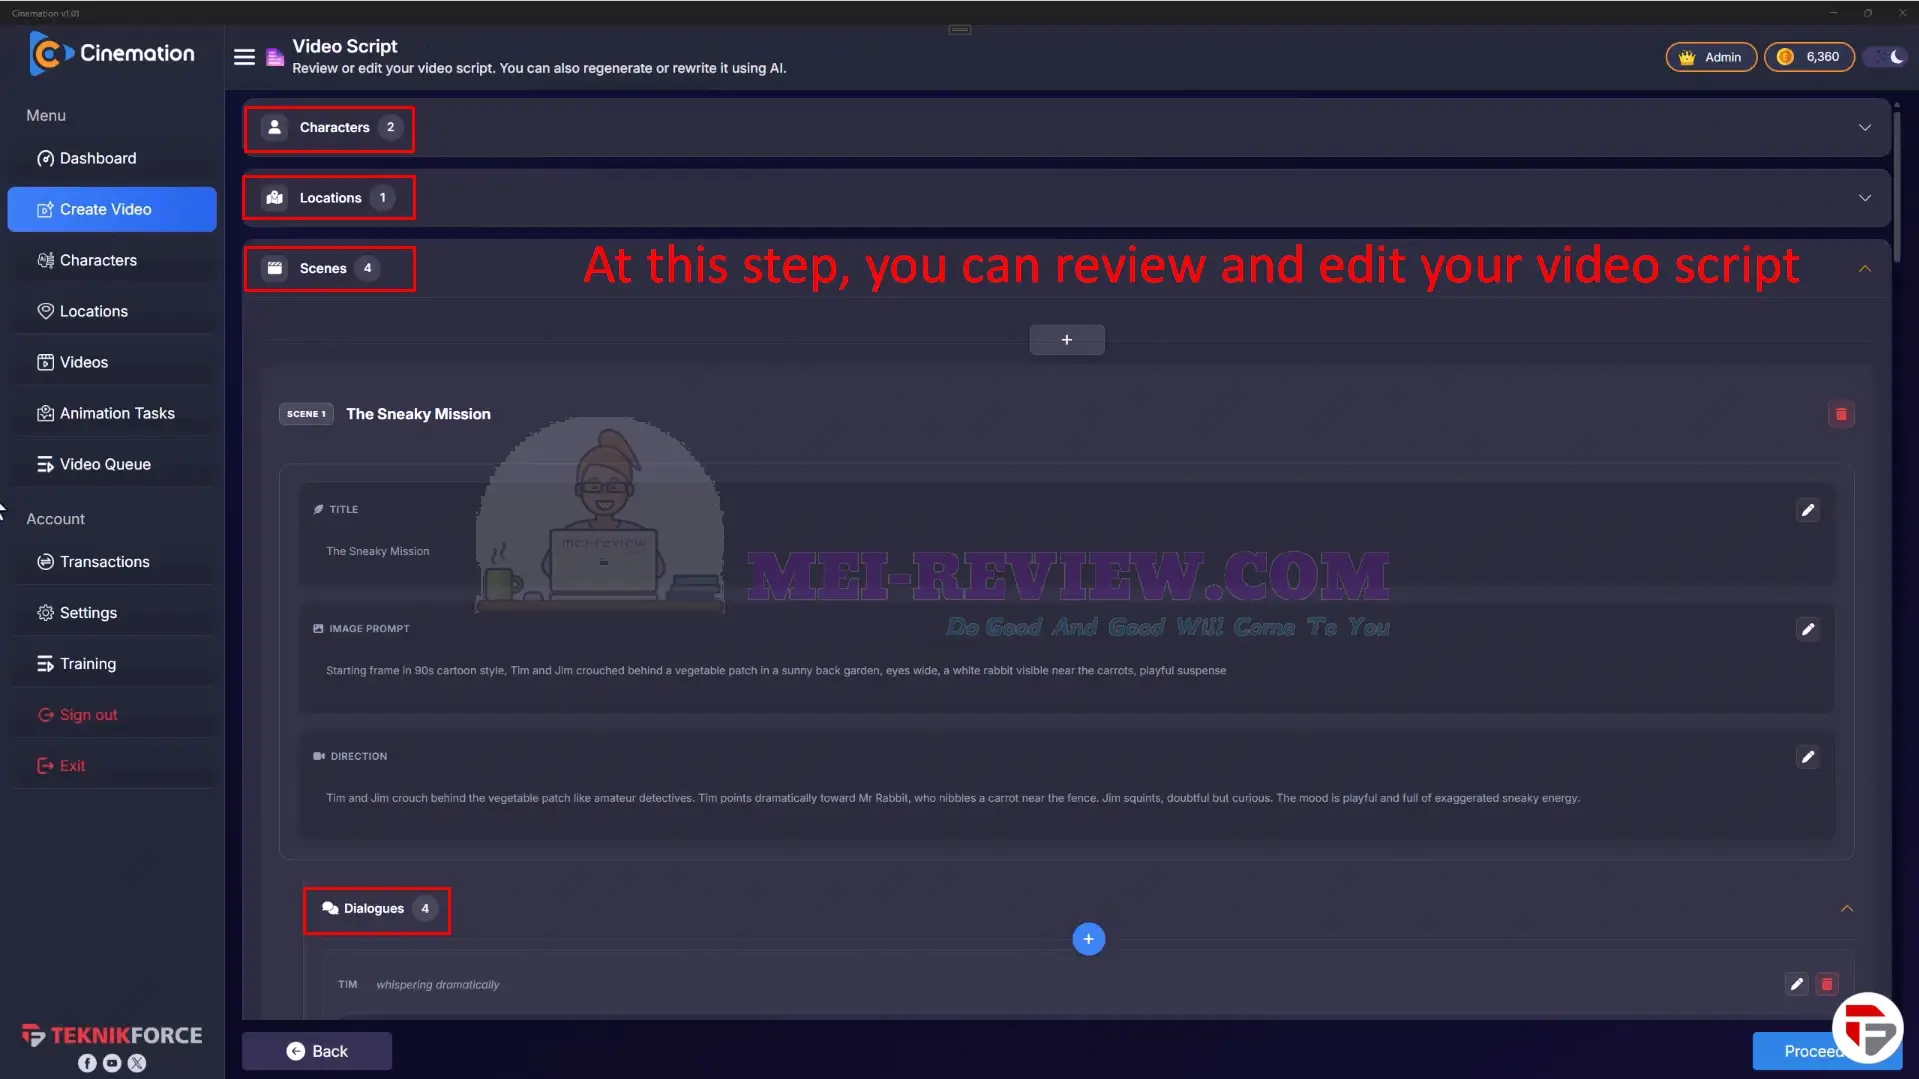Open Teknikforce X (Twitter) icon

coord(137,1063)
